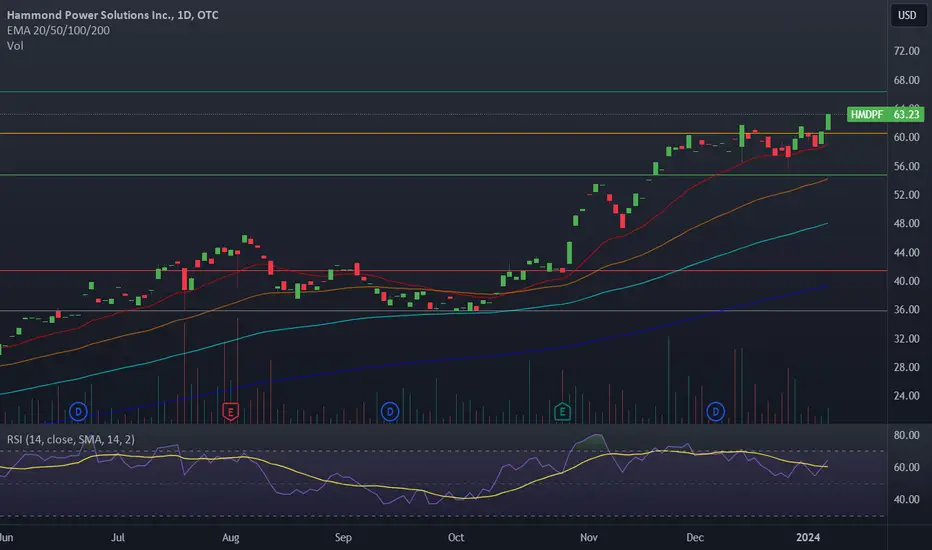This screenshot has width=932, height=550.
Task: Click the latest green candlestick near 63
Action: click(828, 122)
